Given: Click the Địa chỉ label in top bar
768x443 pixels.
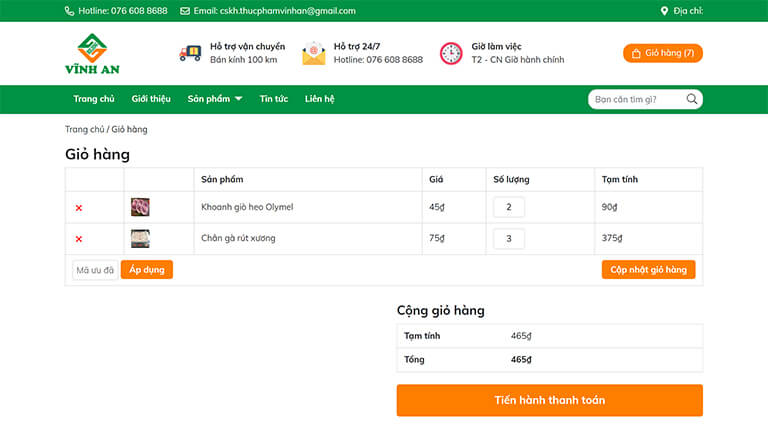Looking at the screenshot, I should pyautogui.click(x=688, y=11).
